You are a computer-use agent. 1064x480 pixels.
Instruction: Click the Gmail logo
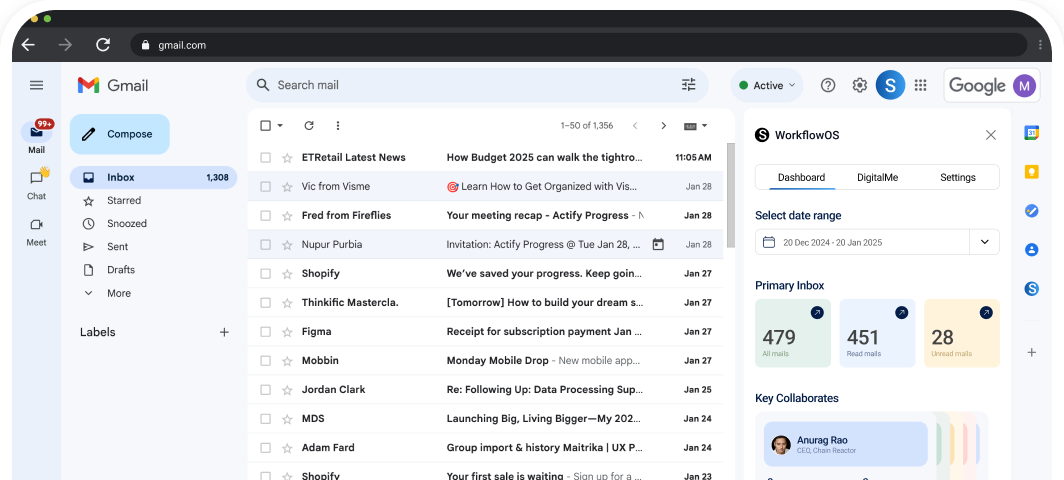pyautogui.click(x=113, y=86)
